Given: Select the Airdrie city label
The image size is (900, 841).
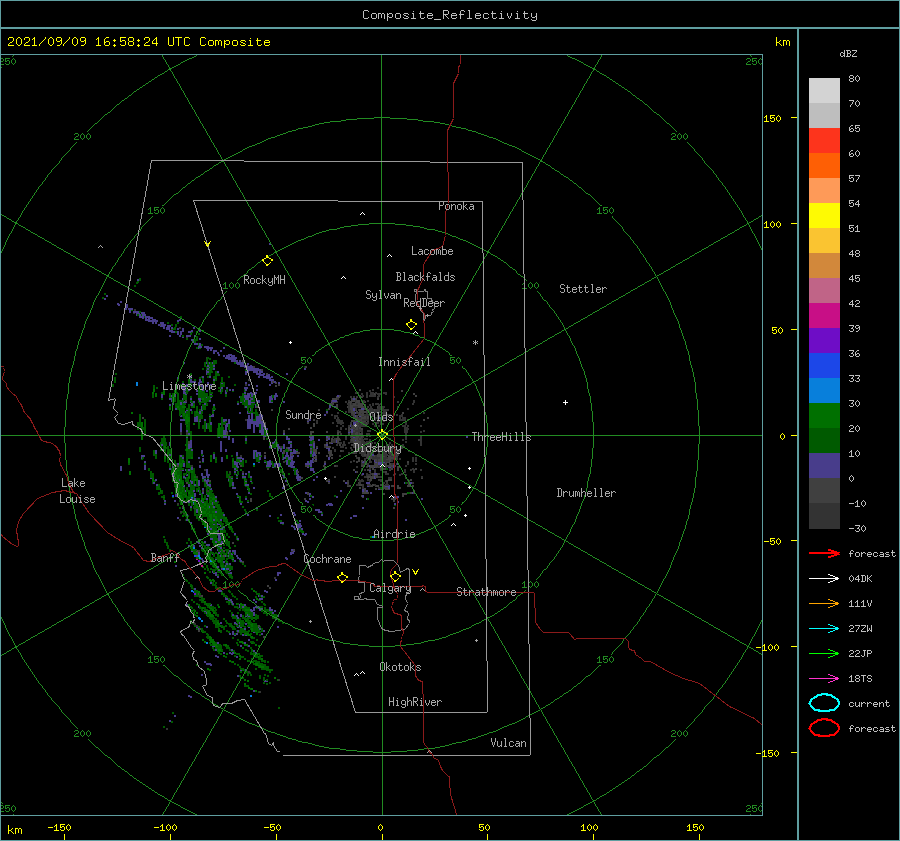Looking at the screenshot, I should (x=394, y=534).
